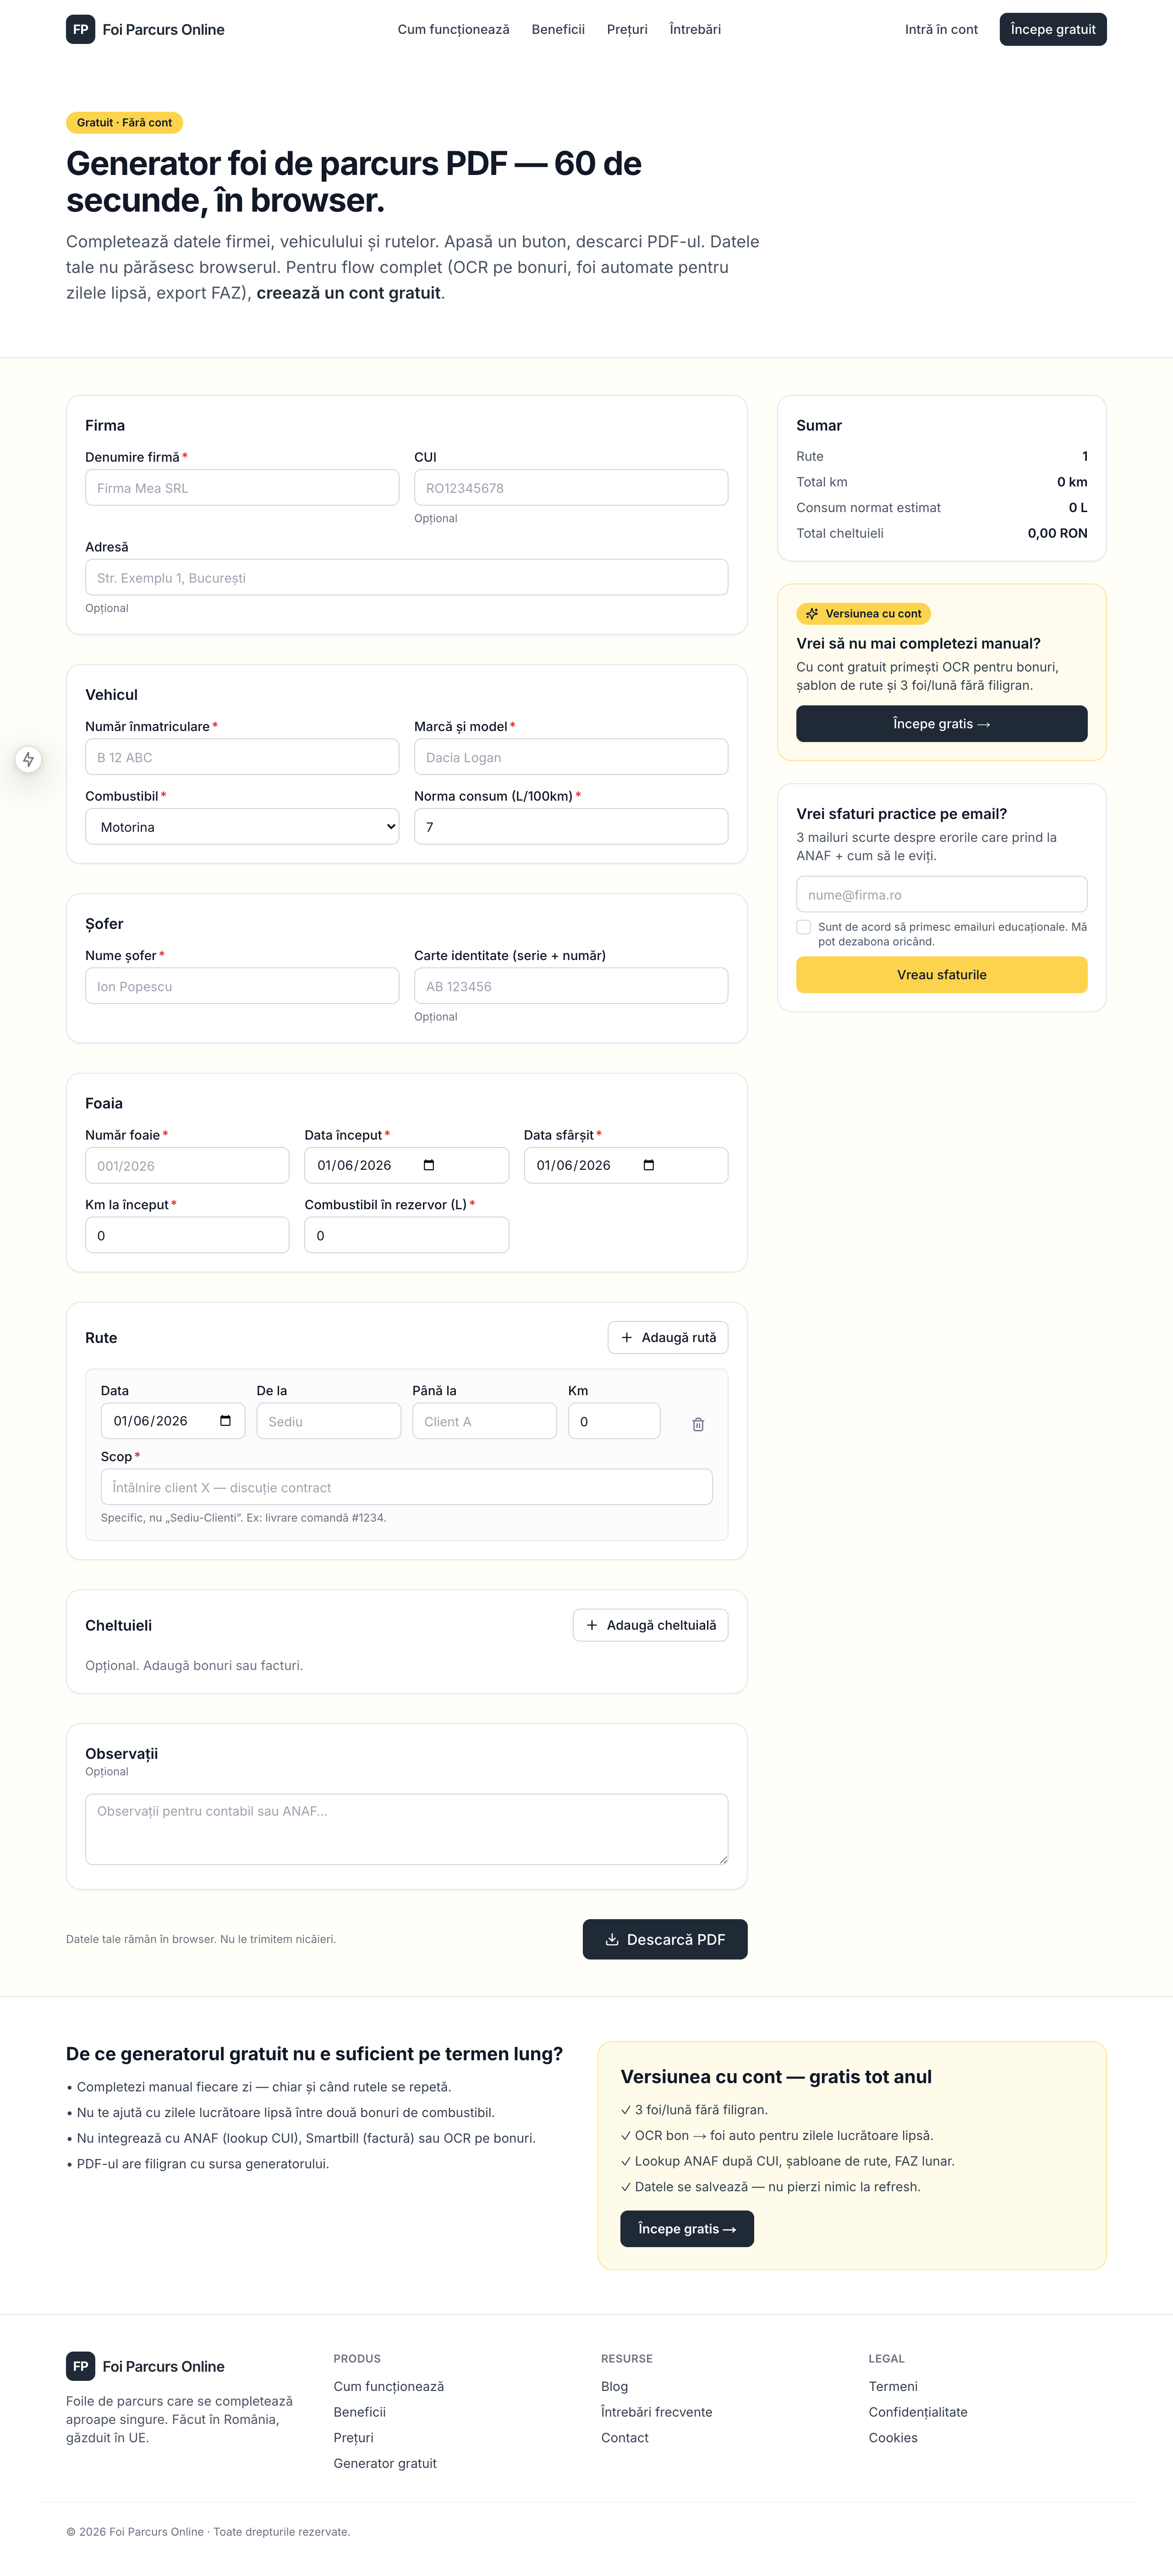Open calendar picker for Data sfârșit
The height and width of the screenshot is (2576, 1173).
(648, 1165)
